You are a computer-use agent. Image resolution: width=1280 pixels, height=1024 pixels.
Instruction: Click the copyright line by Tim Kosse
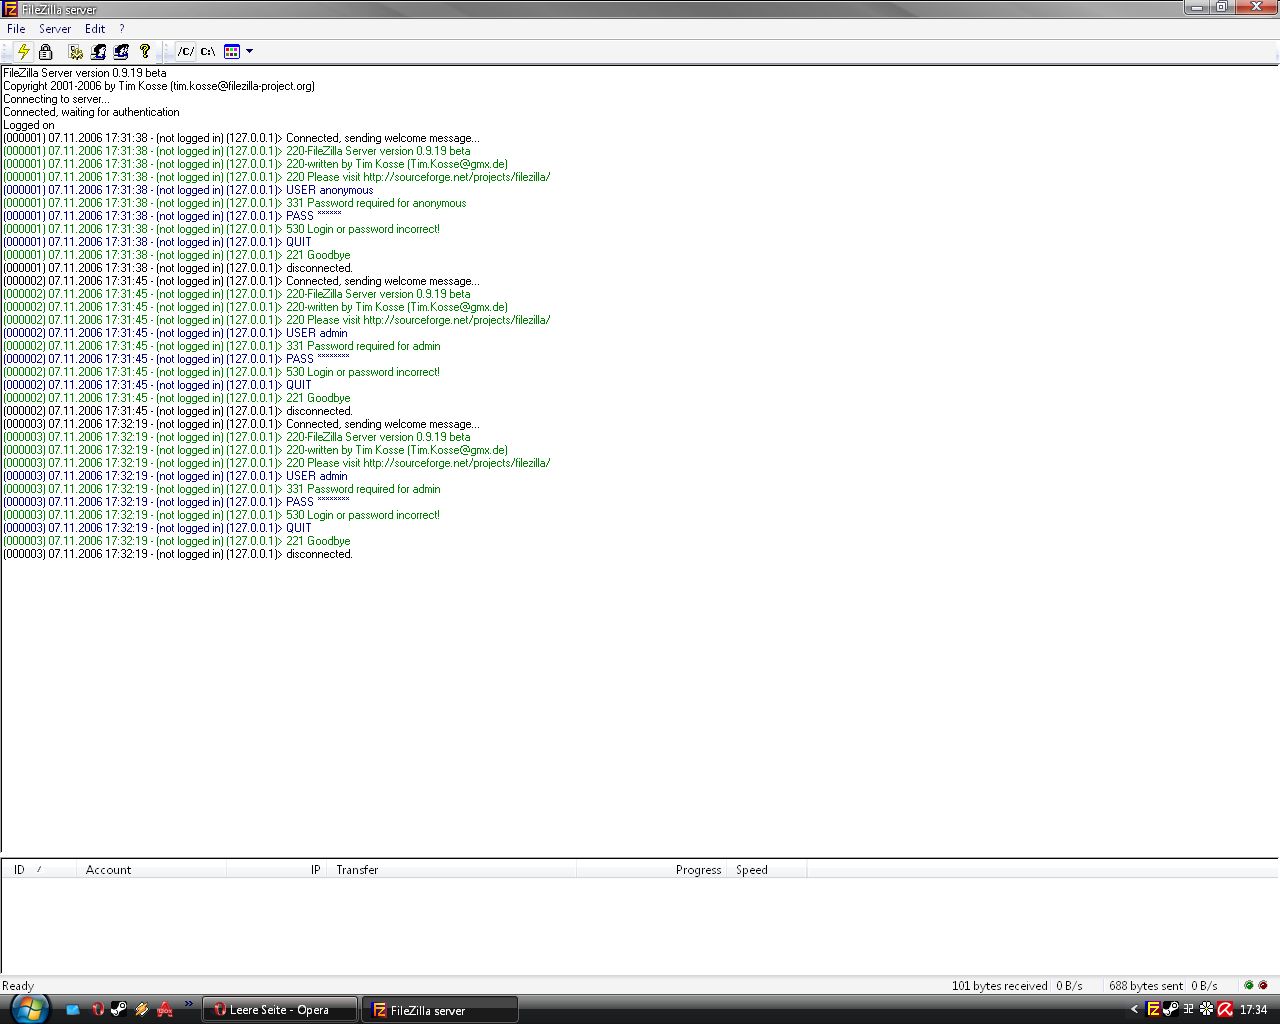(159, 86)
